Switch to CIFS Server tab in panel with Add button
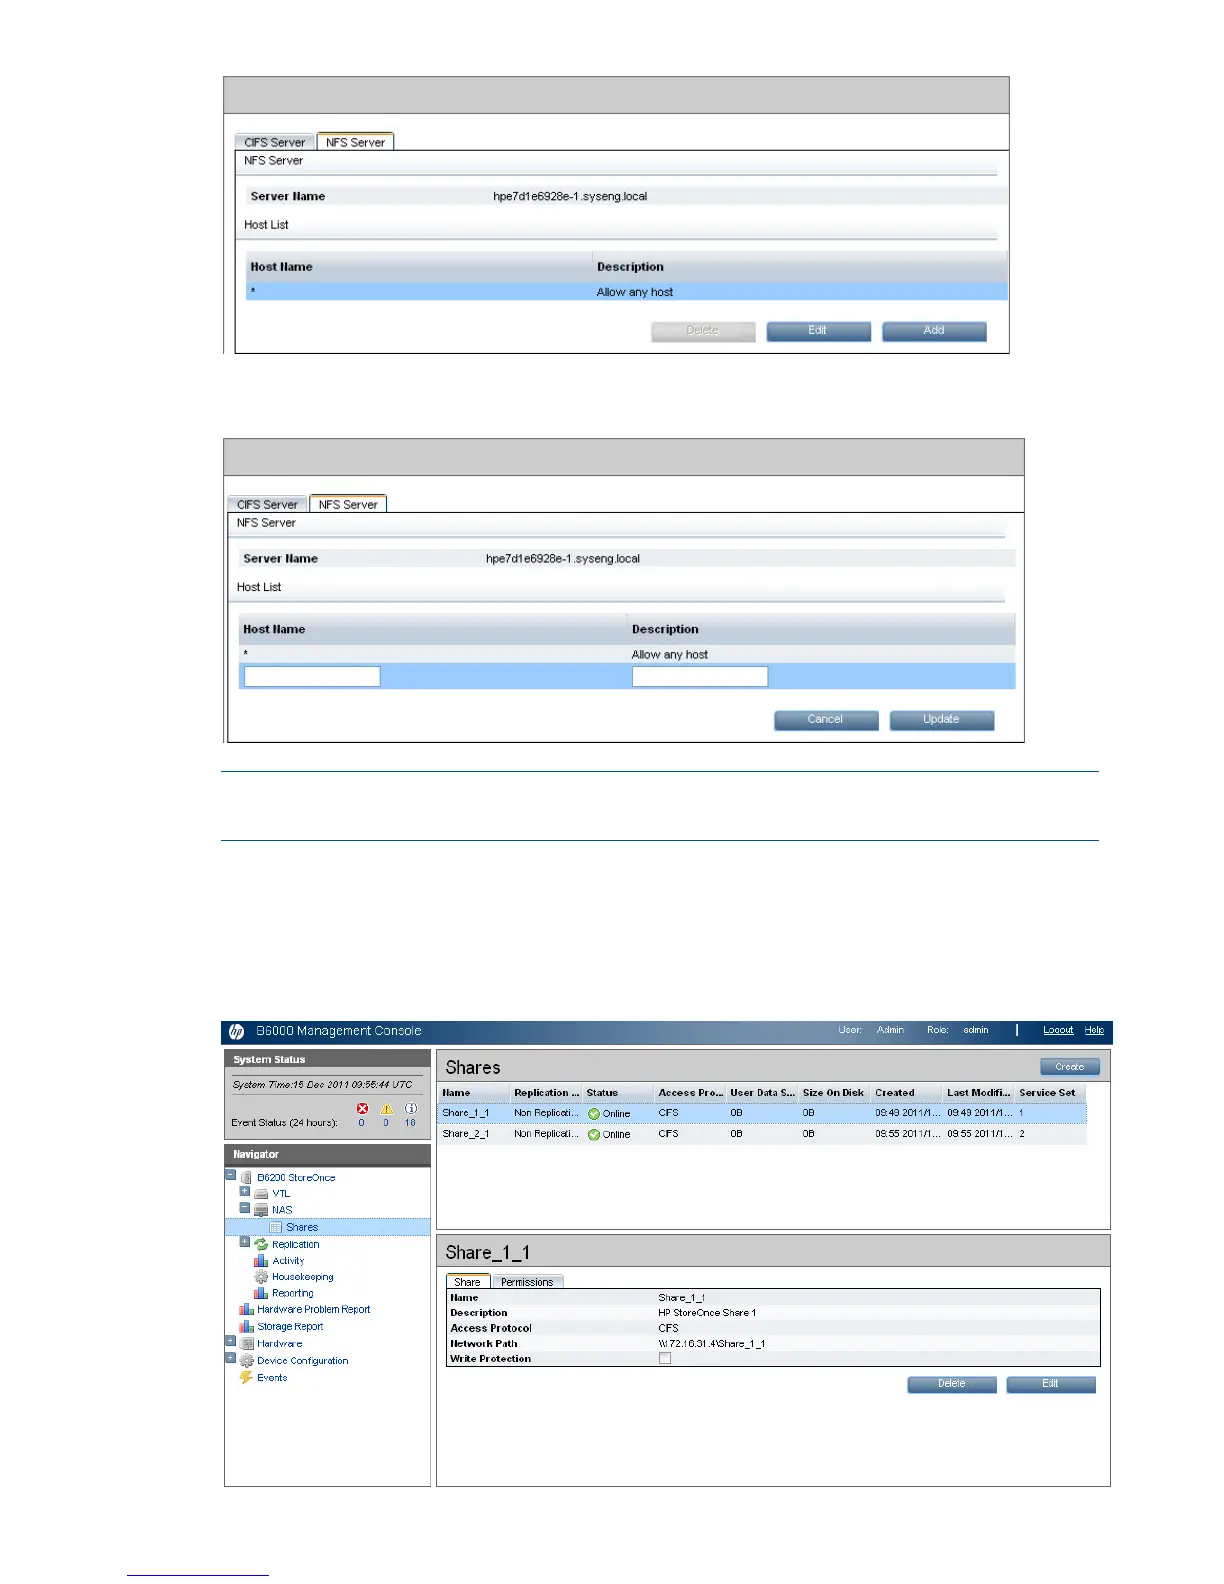Image resolution: width=1224 pixels, height=1584 pixels. pyautogui.click(x=275, y=142)
